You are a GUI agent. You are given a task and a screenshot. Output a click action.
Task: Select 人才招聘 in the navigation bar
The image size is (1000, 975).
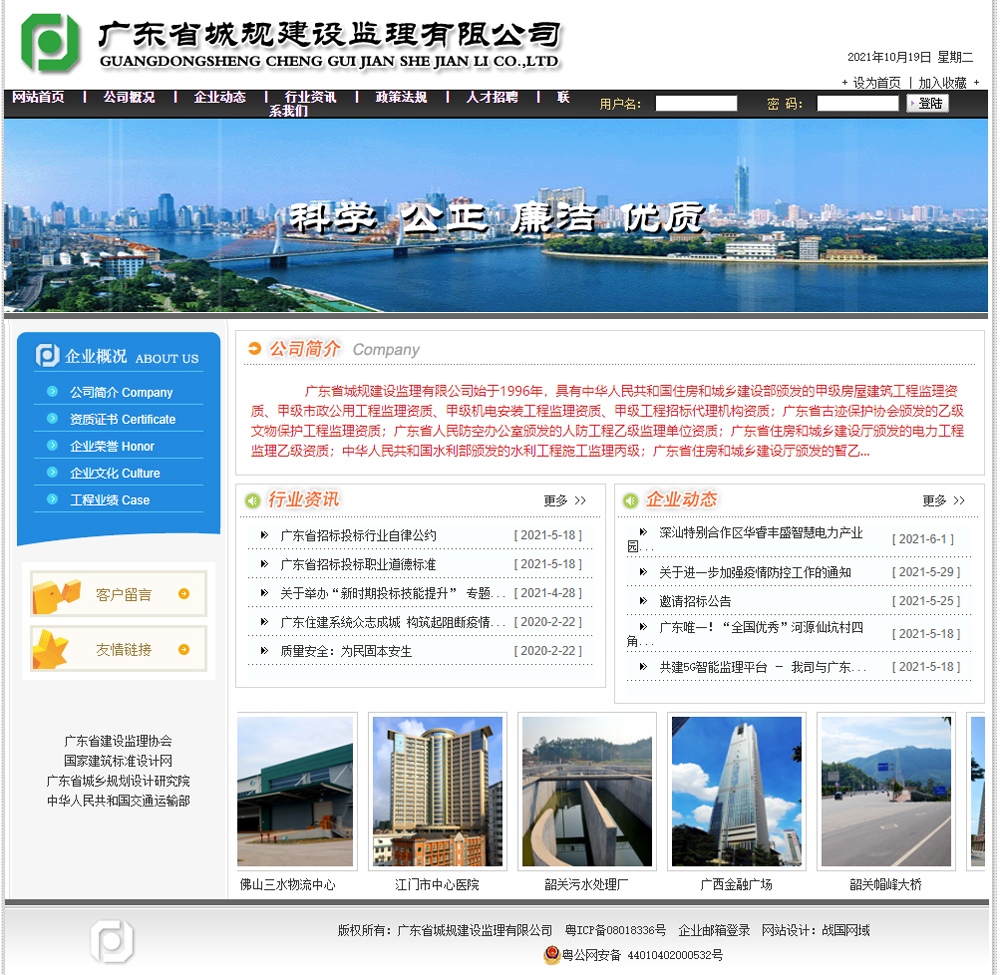(x=492, y=97)
